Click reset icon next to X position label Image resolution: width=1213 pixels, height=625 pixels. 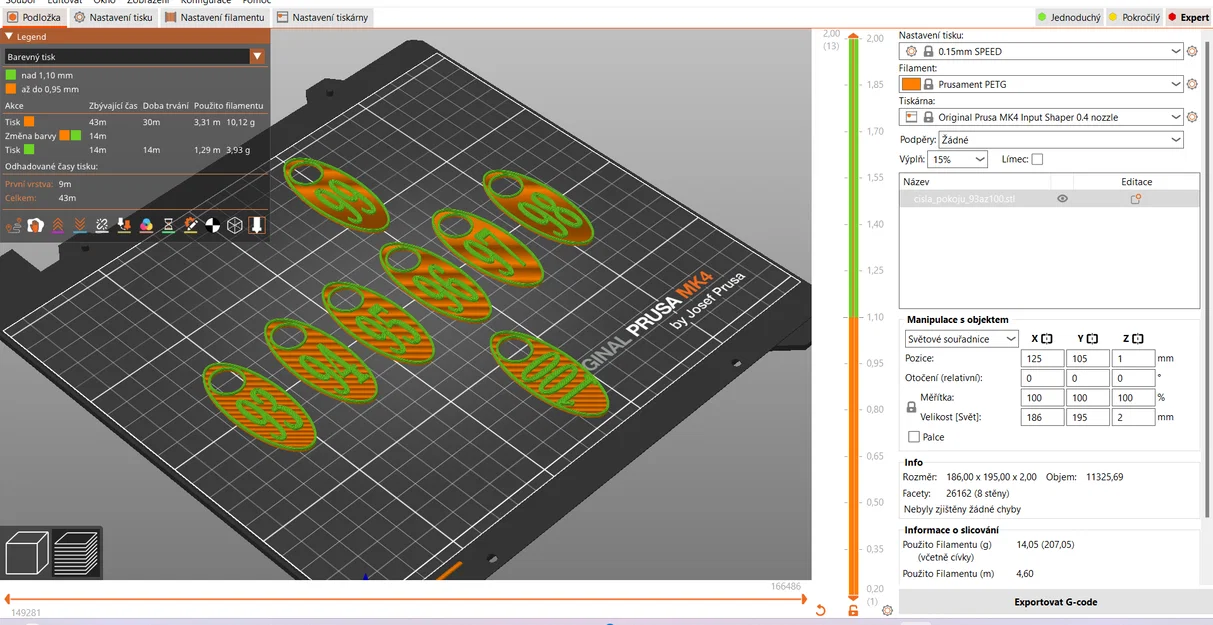(x=1046, y=339)
